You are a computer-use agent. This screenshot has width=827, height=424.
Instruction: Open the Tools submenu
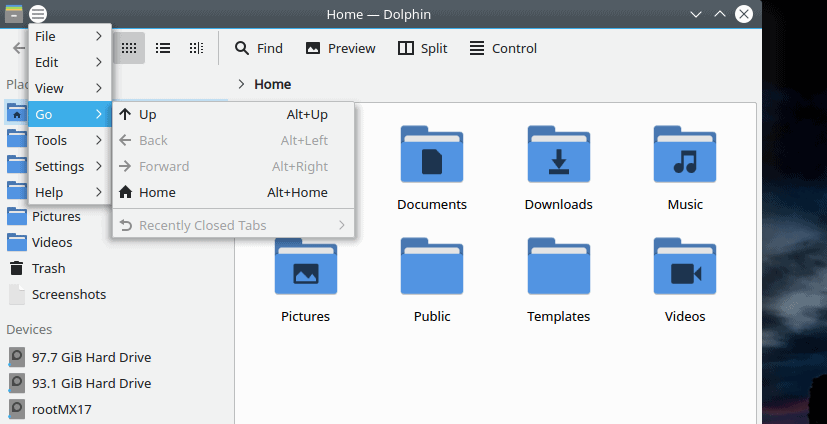pos(70,140)
